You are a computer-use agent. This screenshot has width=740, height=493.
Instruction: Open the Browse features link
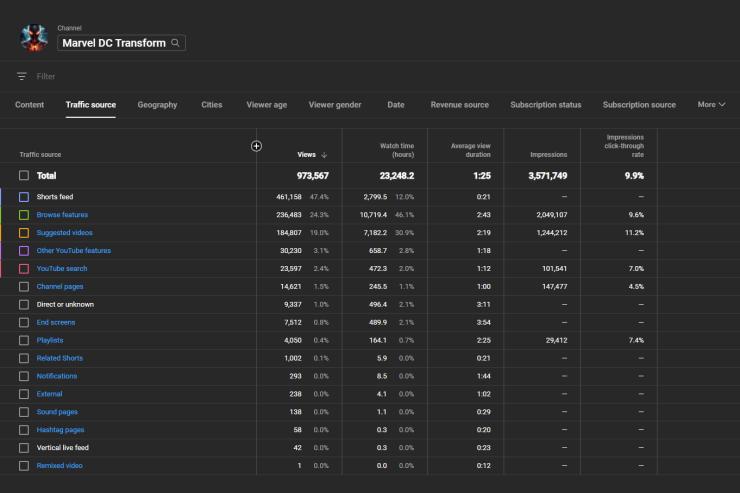point(62,215)
